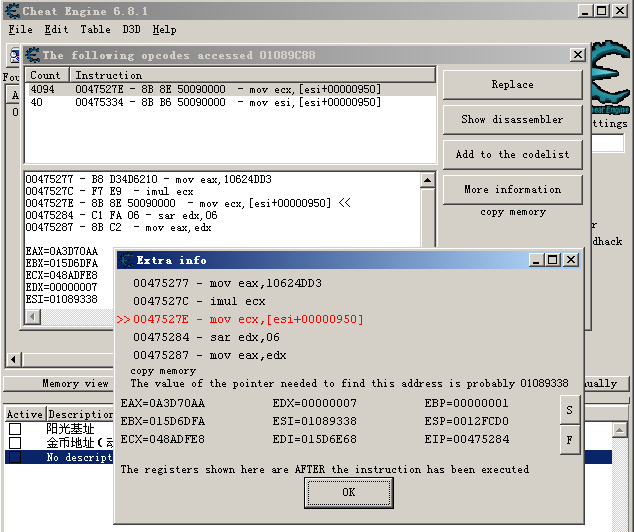The image size is (634, 532).
Task: Open the Help menu
Action: [164, 30]
